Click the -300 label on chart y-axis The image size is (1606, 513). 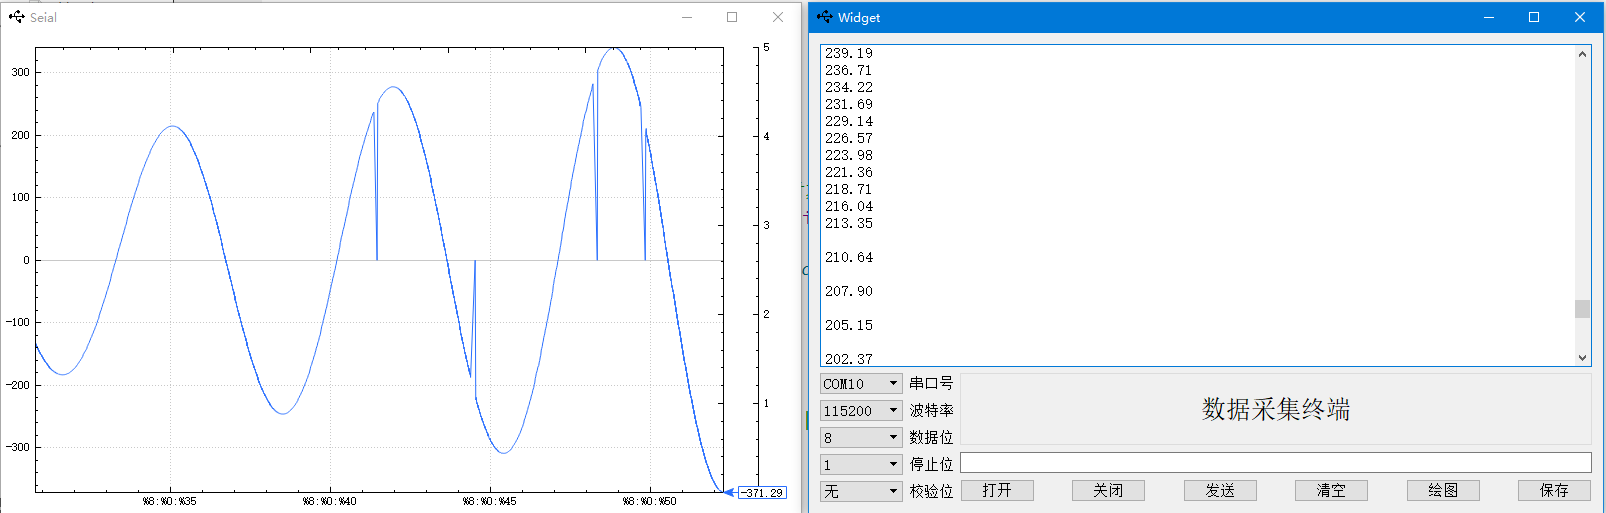tap(18, 447)
